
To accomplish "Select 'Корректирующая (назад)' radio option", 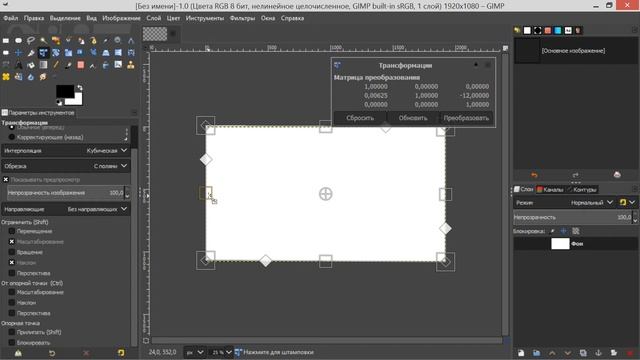I will (x=12, y=137).
